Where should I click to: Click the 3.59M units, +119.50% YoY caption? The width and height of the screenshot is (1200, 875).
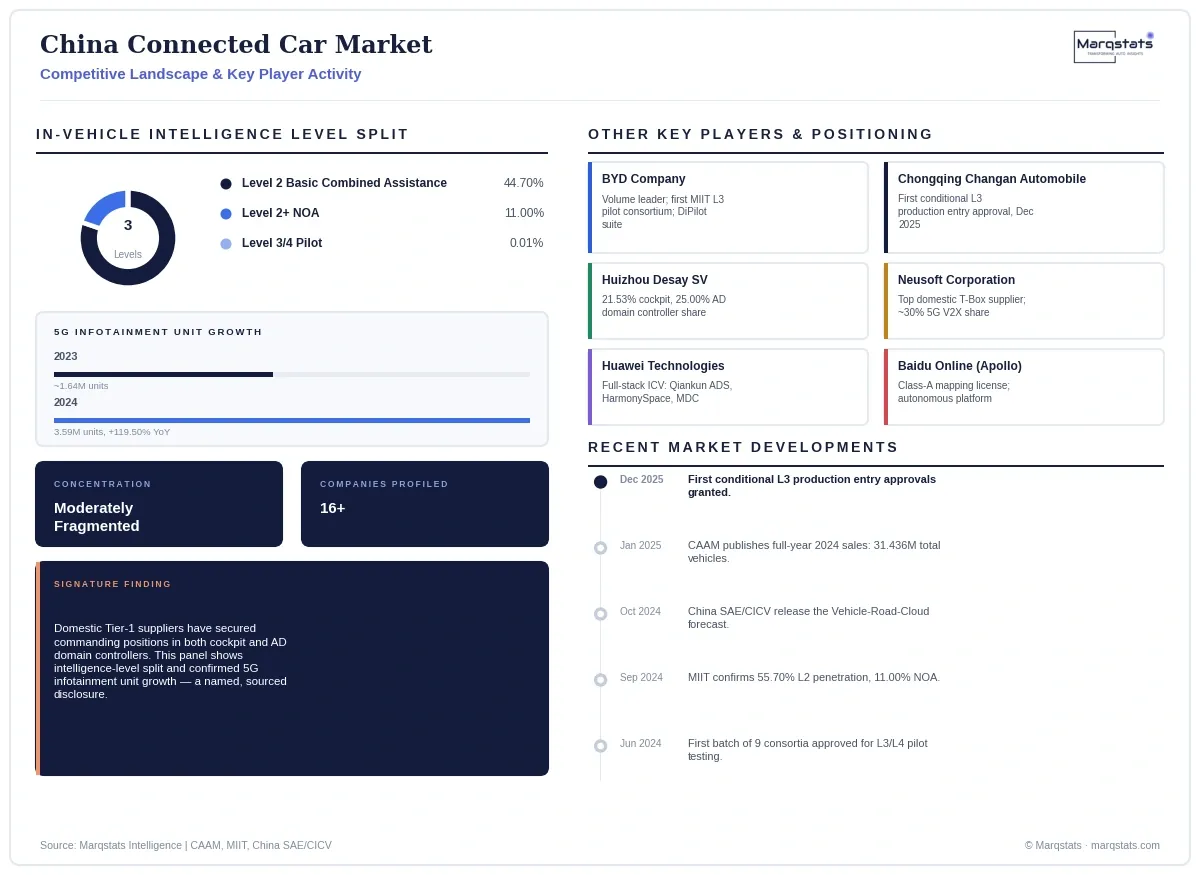[x=112, y=432]
